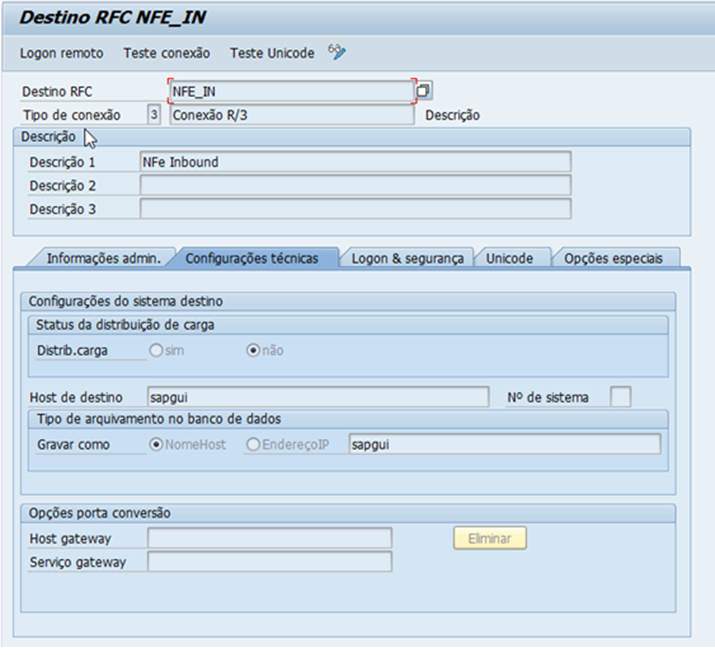Switch to Informações admin. tab
This screenshot has width=715, height=655.
tap(104, 258)
